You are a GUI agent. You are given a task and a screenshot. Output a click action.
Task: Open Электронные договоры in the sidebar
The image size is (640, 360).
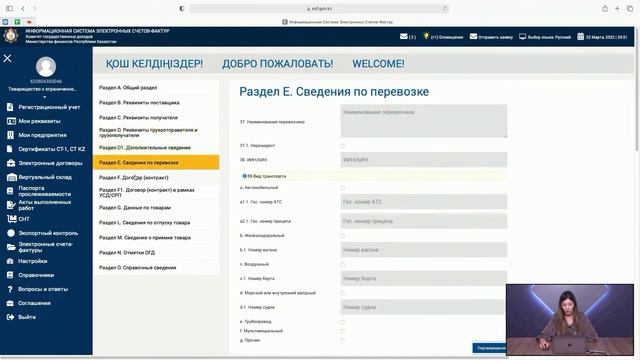tap(50, 163)
